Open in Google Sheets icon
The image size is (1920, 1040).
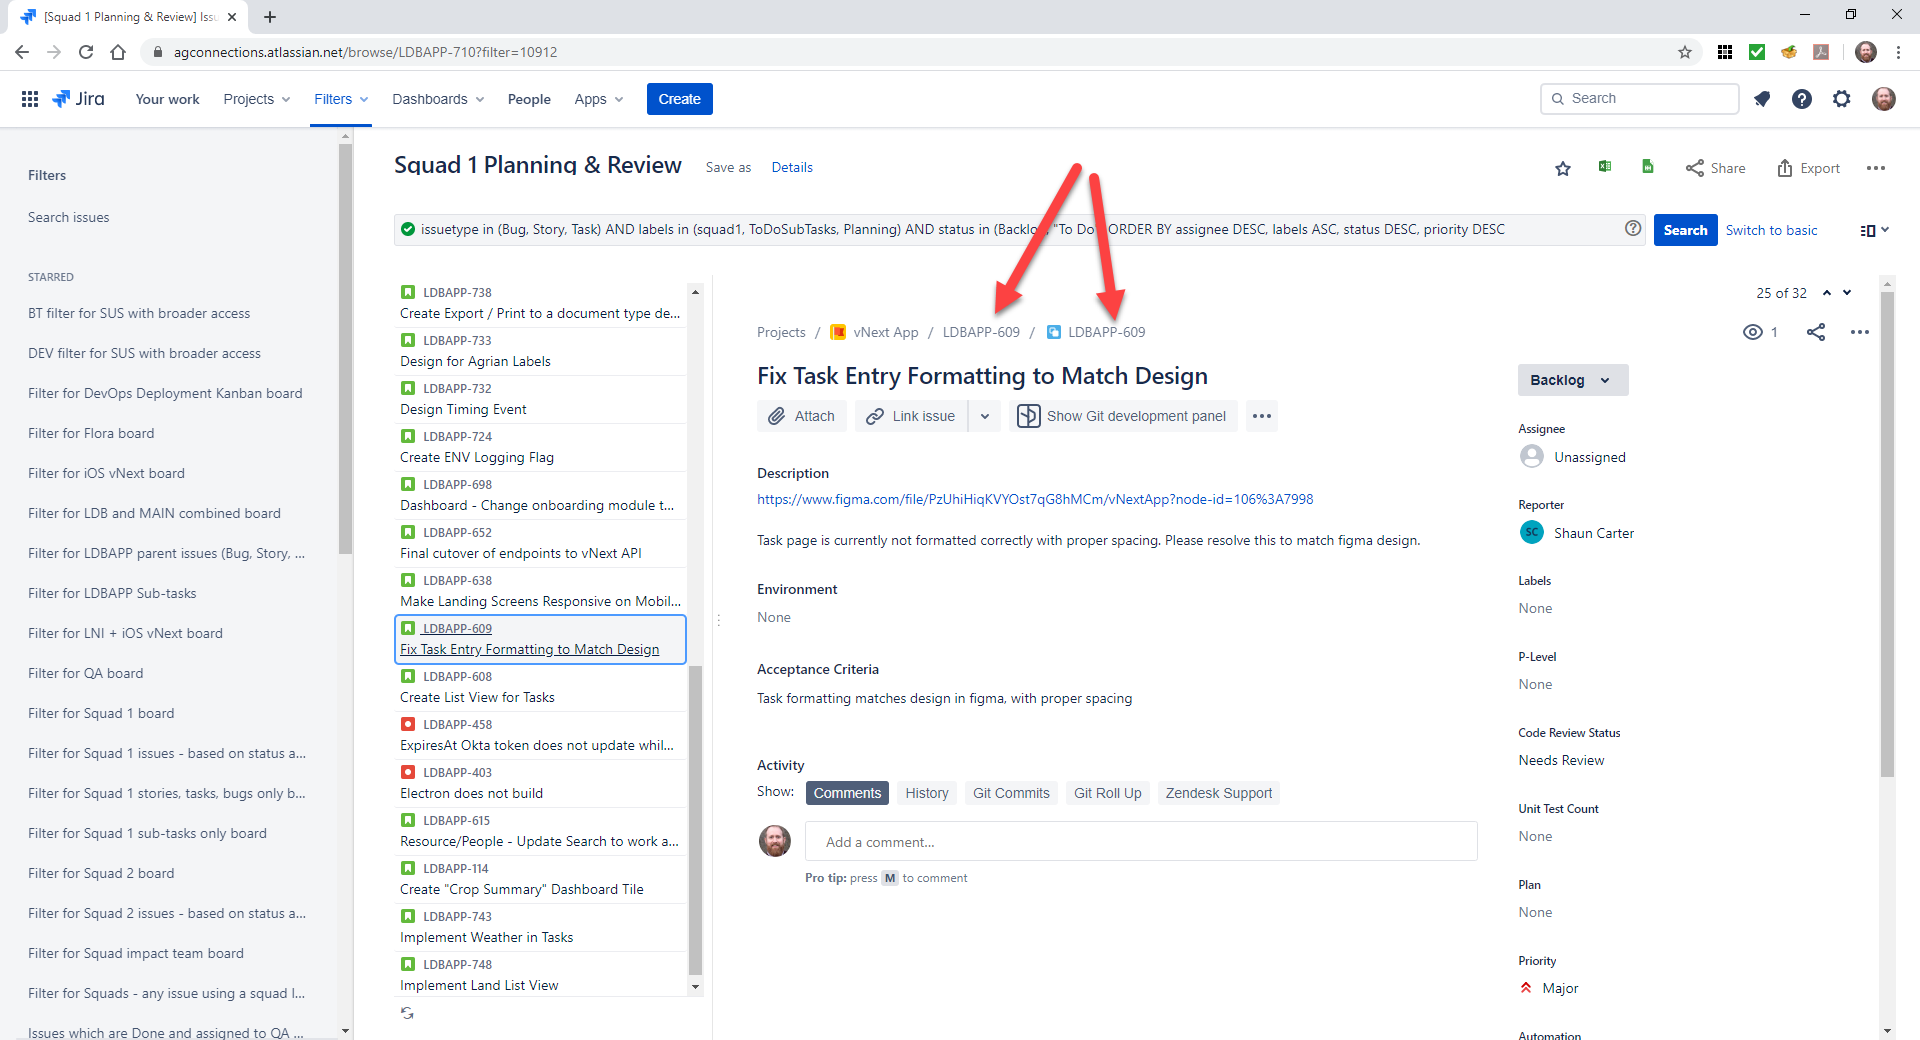(1648, 167)
